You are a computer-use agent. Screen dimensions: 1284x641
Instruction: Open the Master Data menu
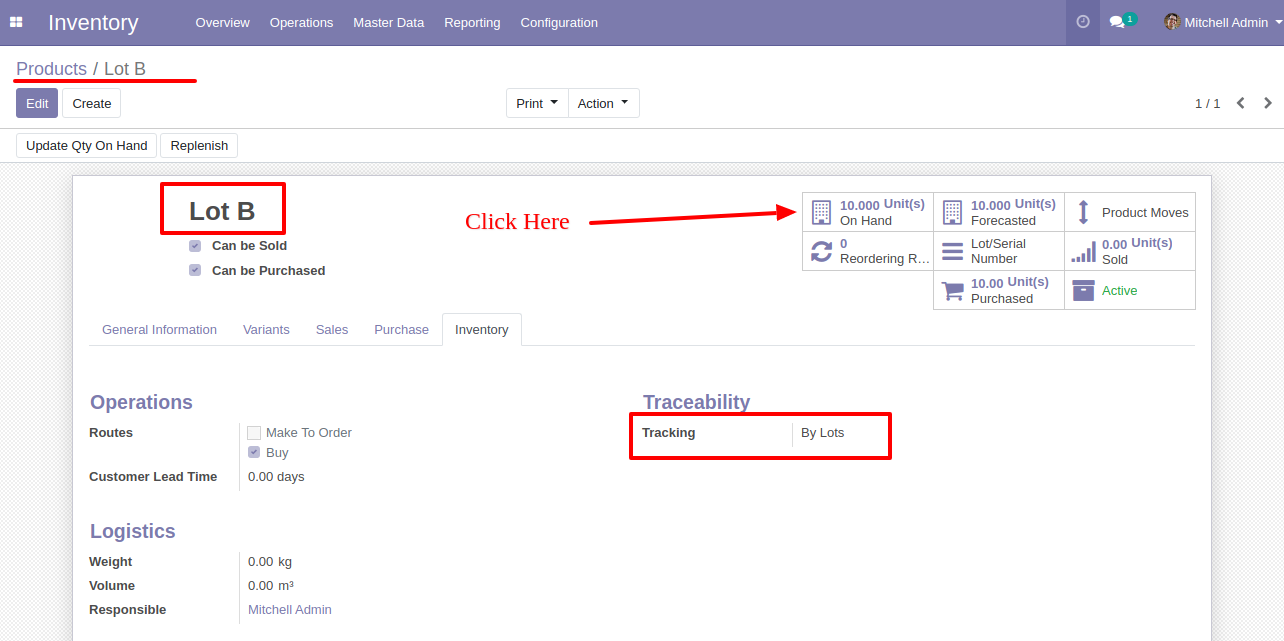click(x=389, y=22)
